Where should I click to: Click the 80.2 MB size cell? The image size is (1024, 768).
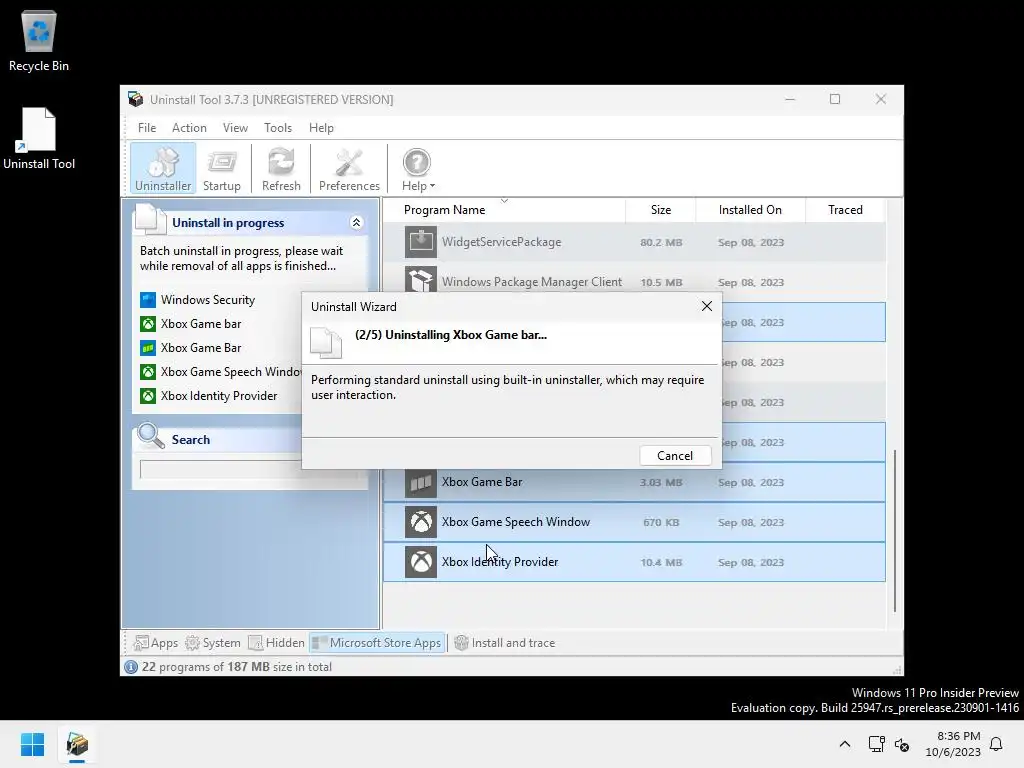[661, 242]
